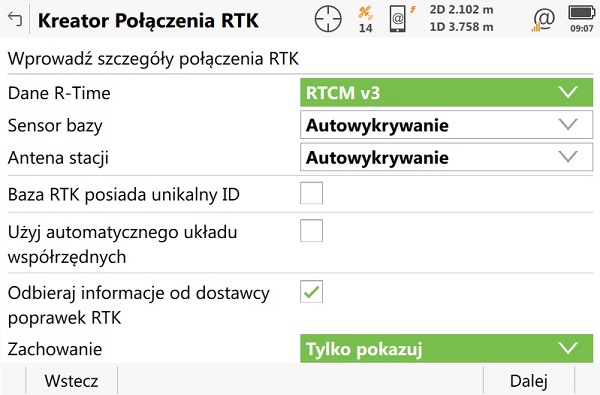Expand the Sensor bazy Autowykrywanie dropdown

click(x=447, y=125)
